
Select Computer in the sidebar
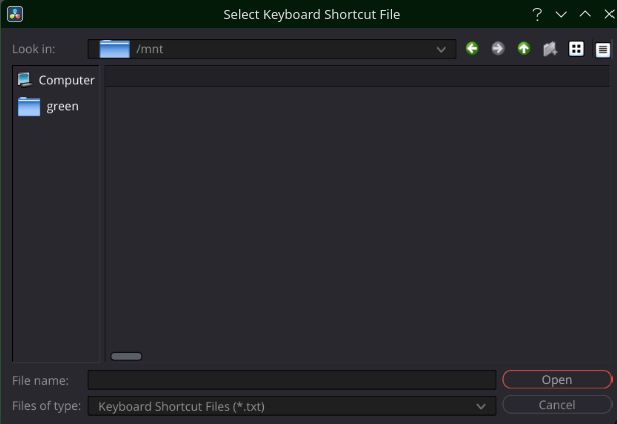56,80
